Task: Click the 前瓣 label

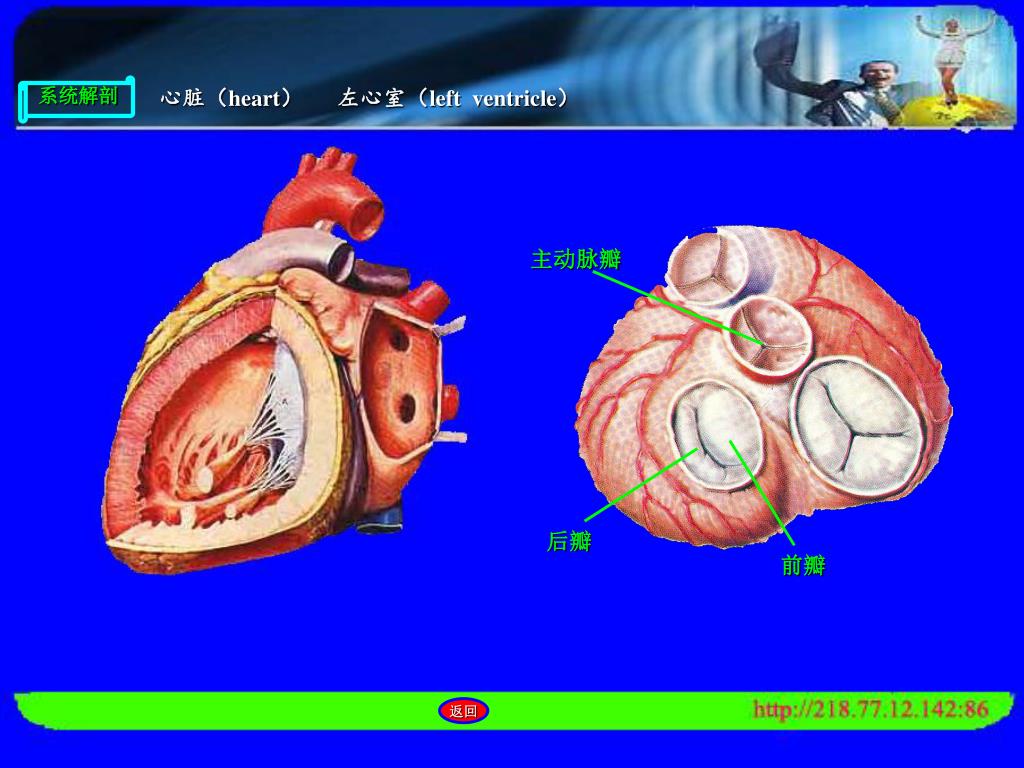Action: (x=803, y=565)
